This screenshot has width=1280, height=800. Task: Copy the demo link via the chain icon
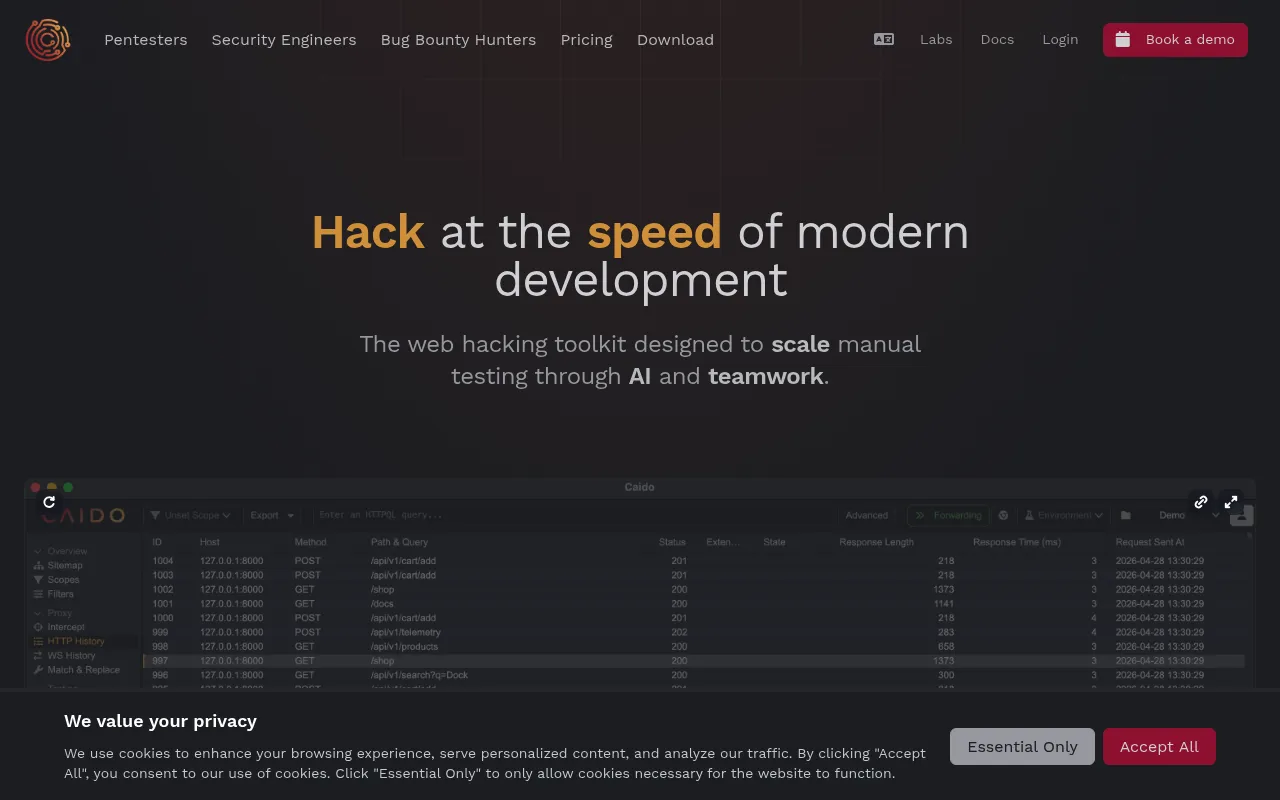coord(1201,502)
